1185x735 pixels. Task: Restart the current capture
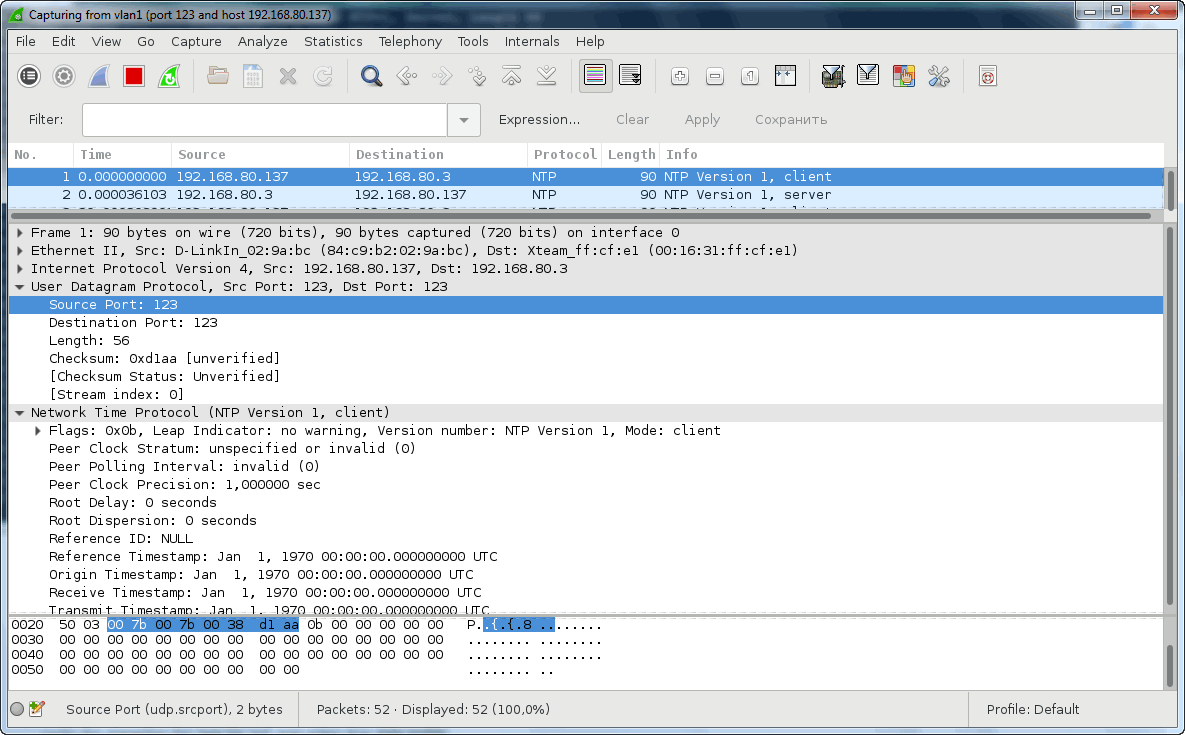click(x=169, y=76)
